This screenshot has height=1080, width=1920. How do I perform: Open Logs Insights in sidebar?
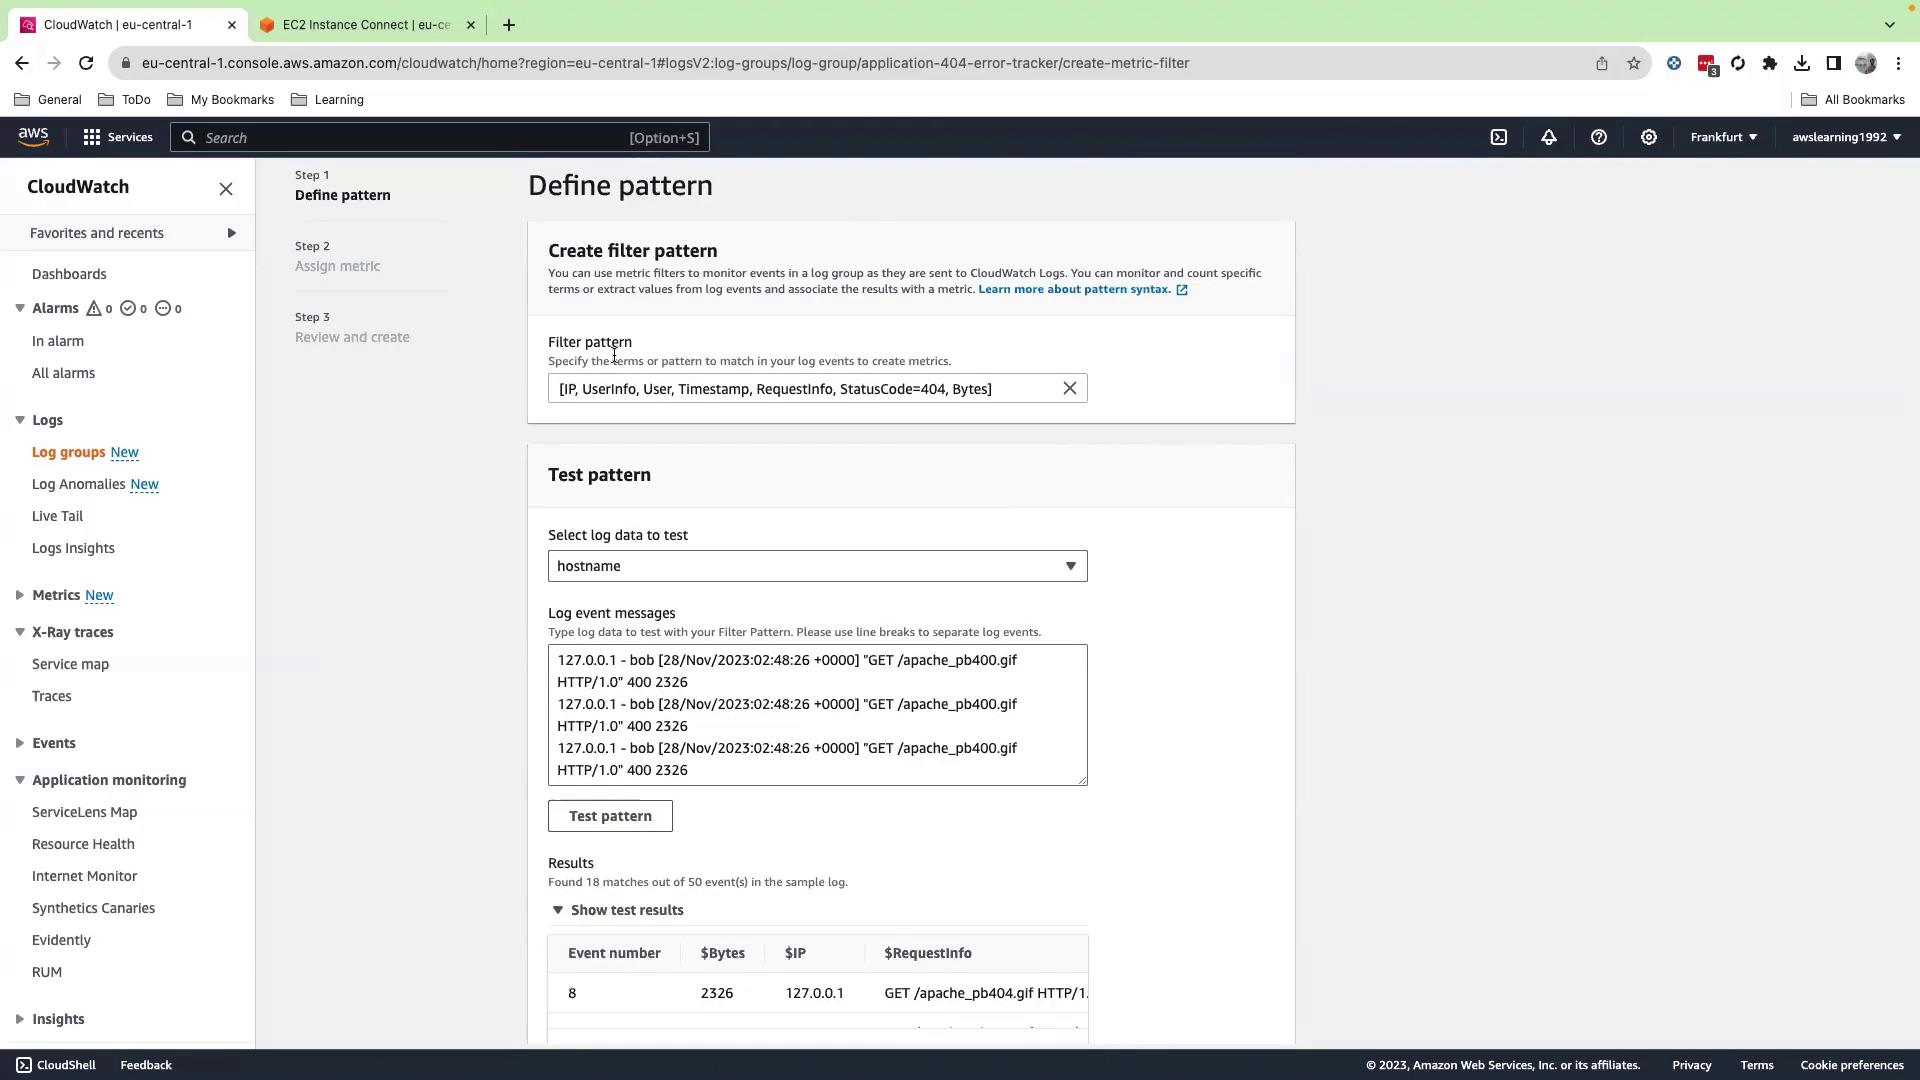(x=73, y=548)
